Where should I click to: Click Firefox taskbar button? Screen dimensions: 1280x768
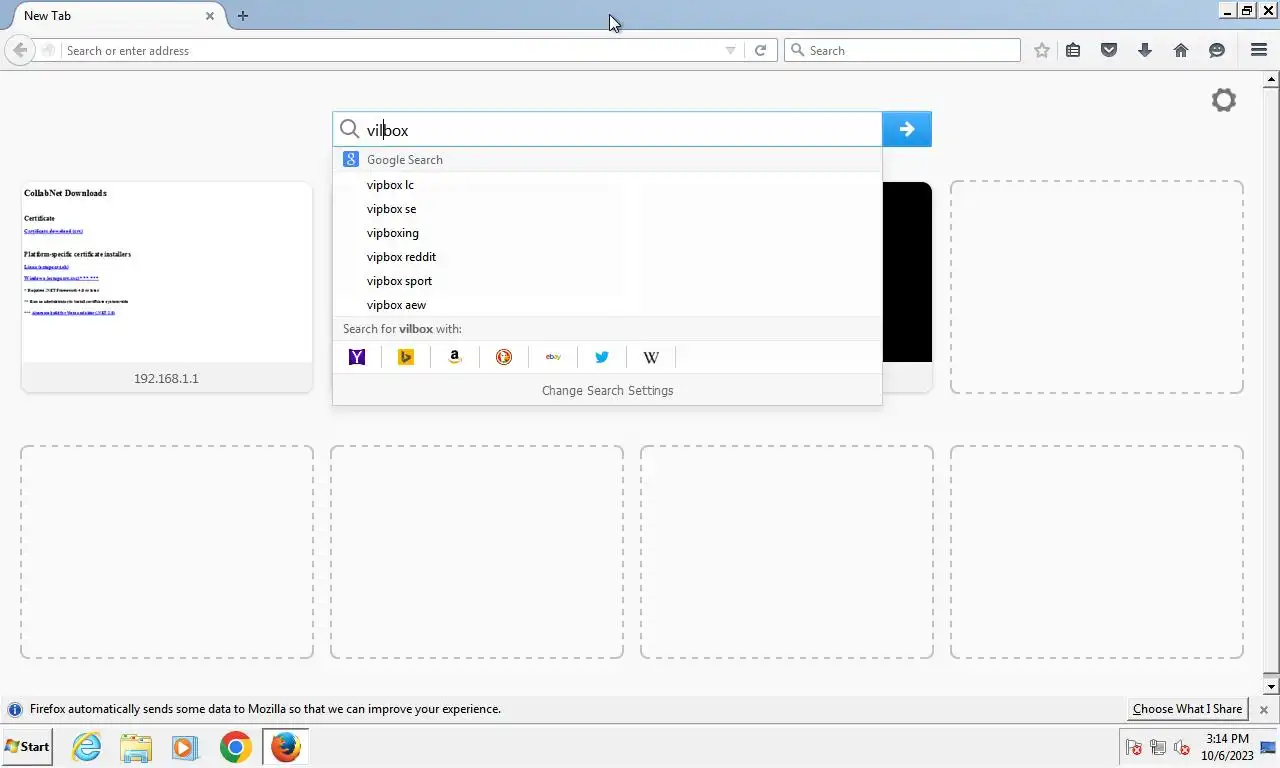285,747
